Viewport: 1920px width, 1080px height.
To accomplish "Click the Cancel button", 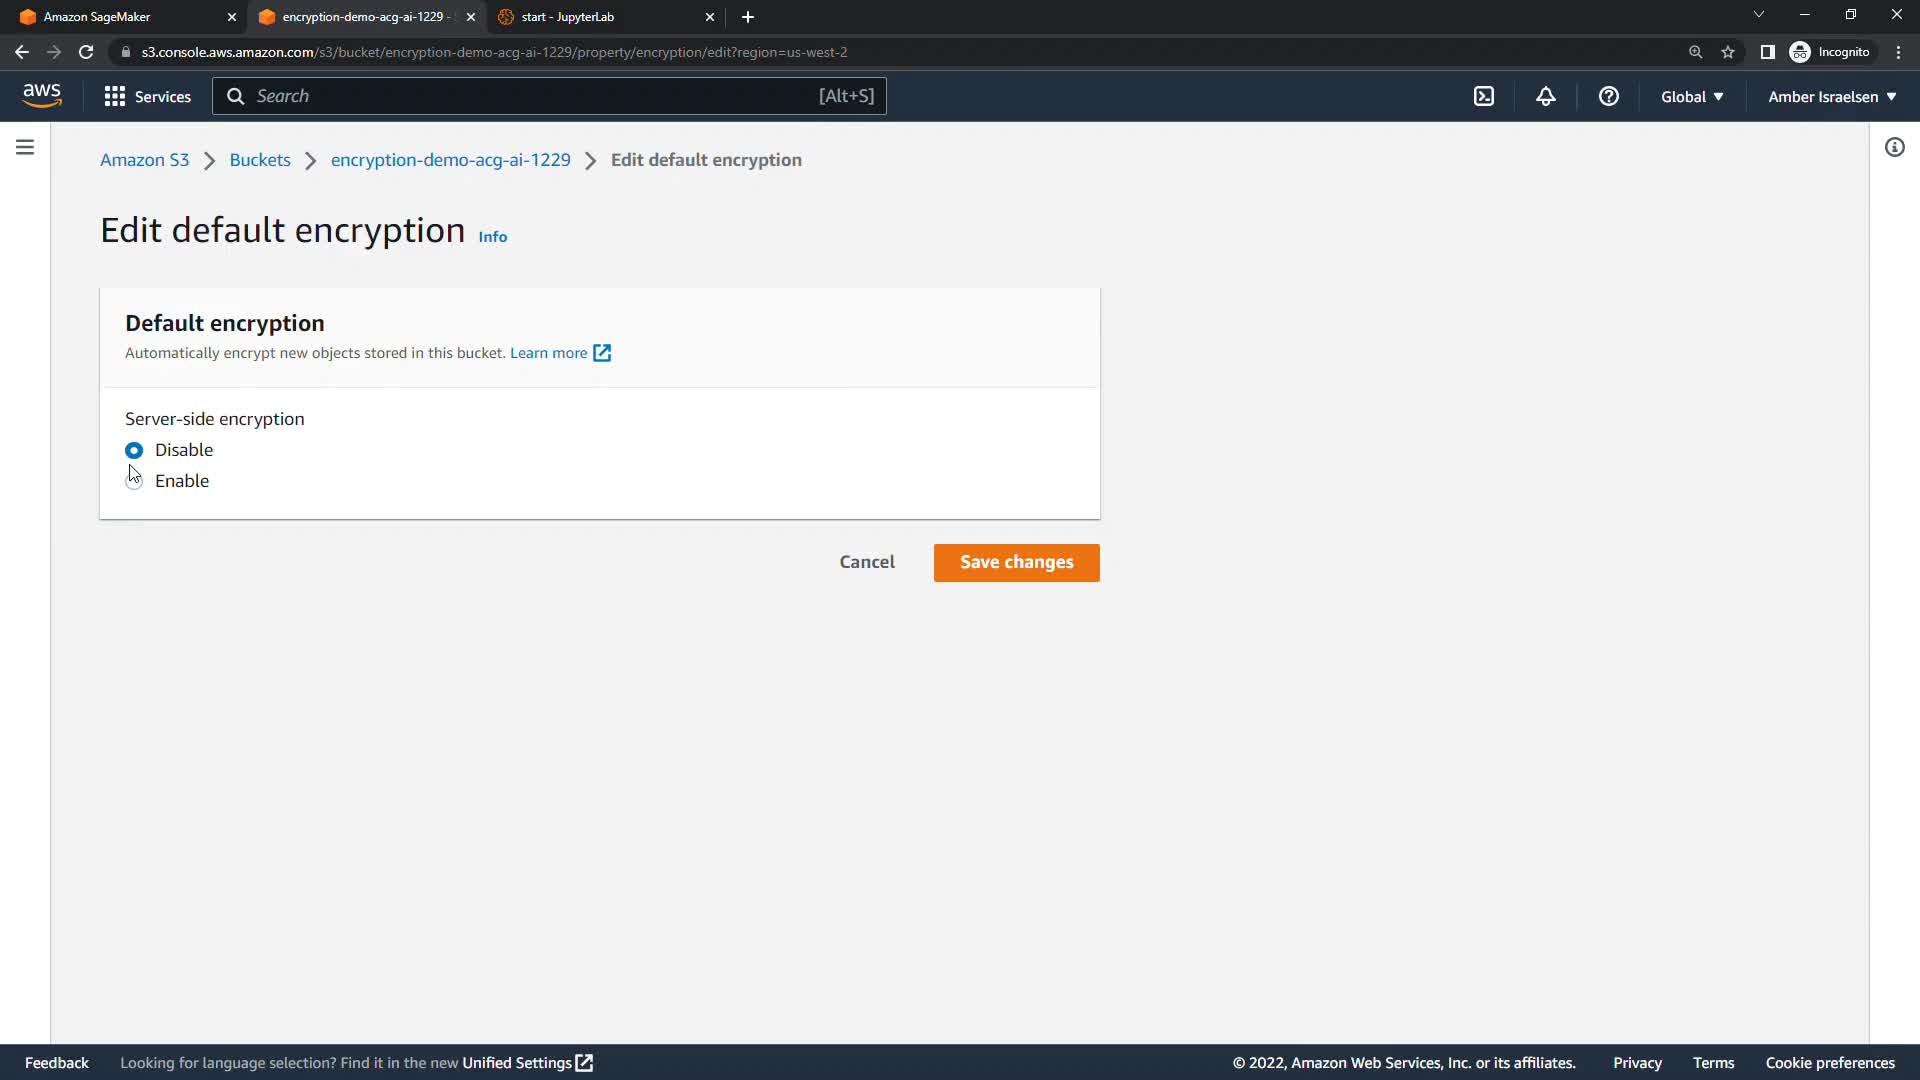I will point(867,562).
